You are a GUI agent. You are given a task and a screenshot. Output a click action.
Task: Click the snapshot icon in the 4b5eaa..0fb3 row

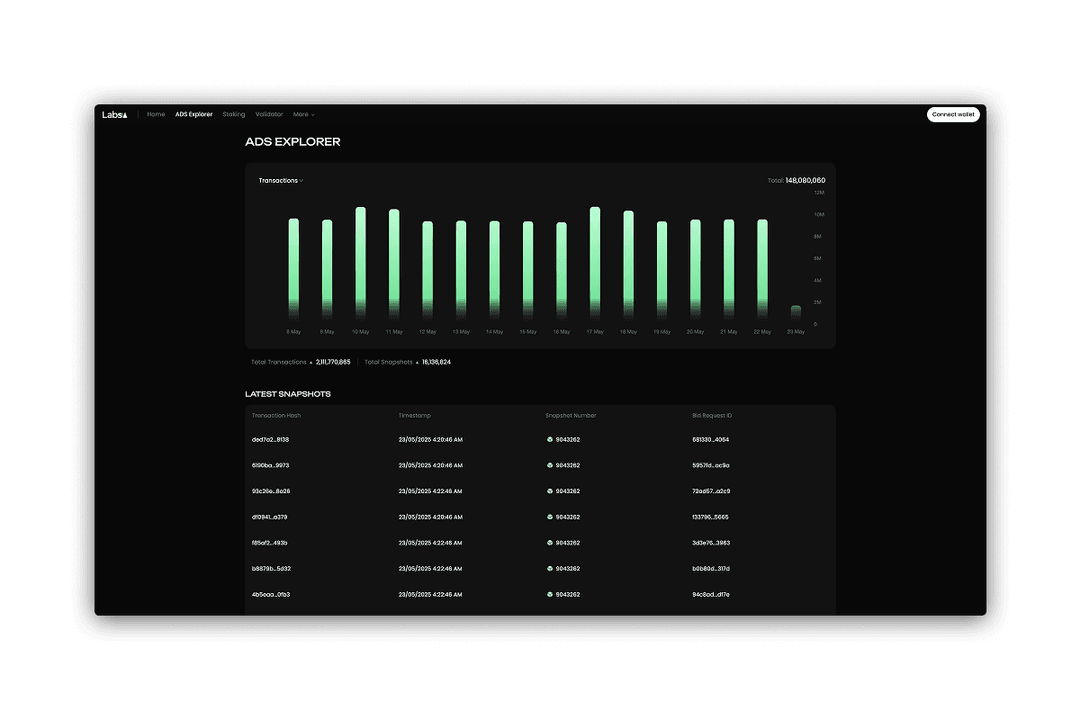550,595
